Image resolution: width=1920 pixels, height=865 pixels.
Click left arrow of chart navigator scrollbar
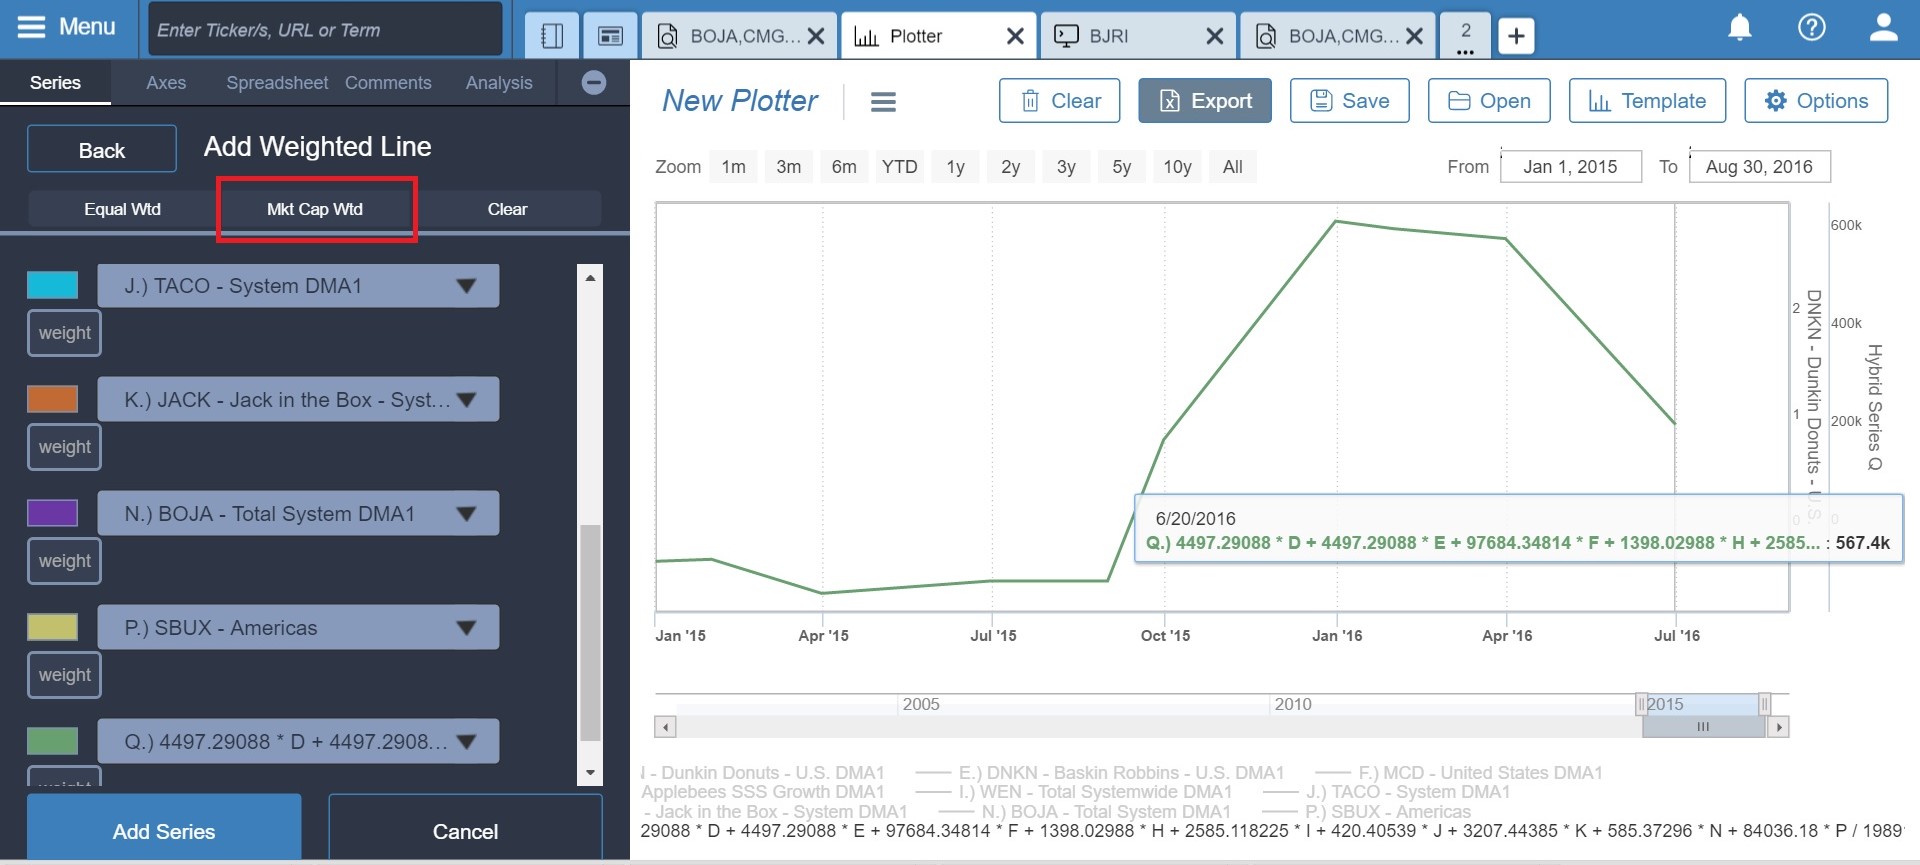[666, 727]
